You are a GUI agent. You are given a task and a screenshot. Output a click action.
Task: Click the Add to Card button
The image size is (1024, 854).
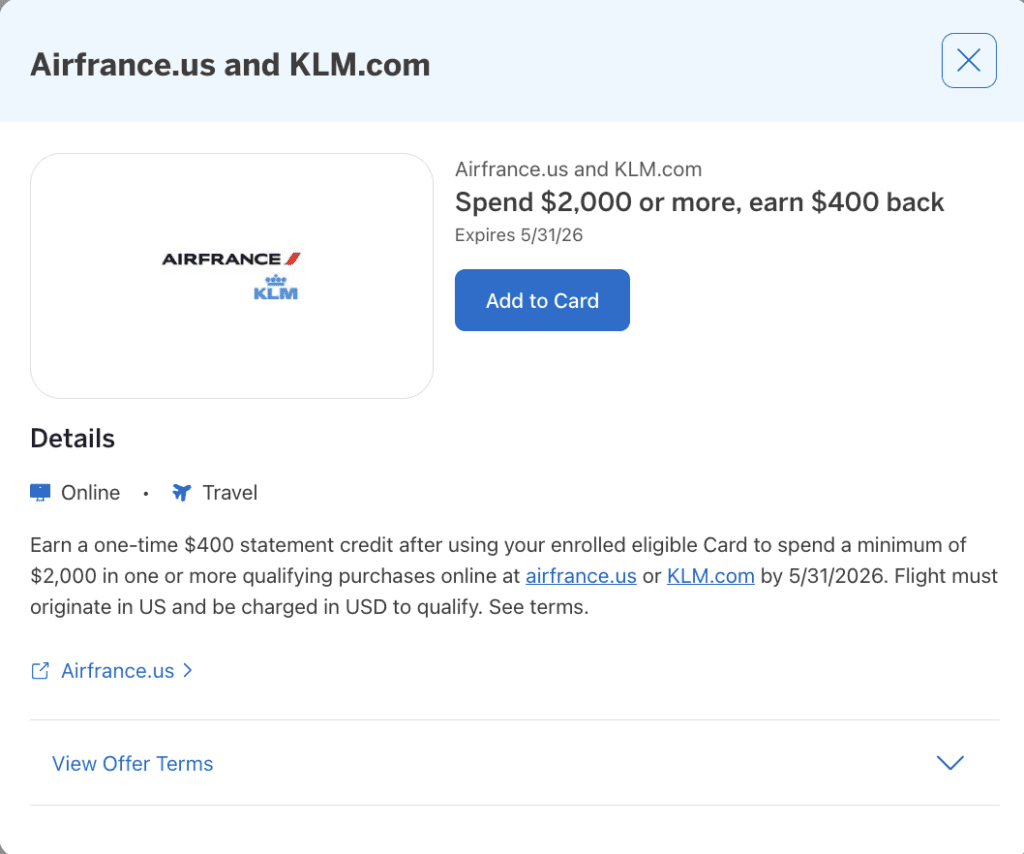coord(542,300)
